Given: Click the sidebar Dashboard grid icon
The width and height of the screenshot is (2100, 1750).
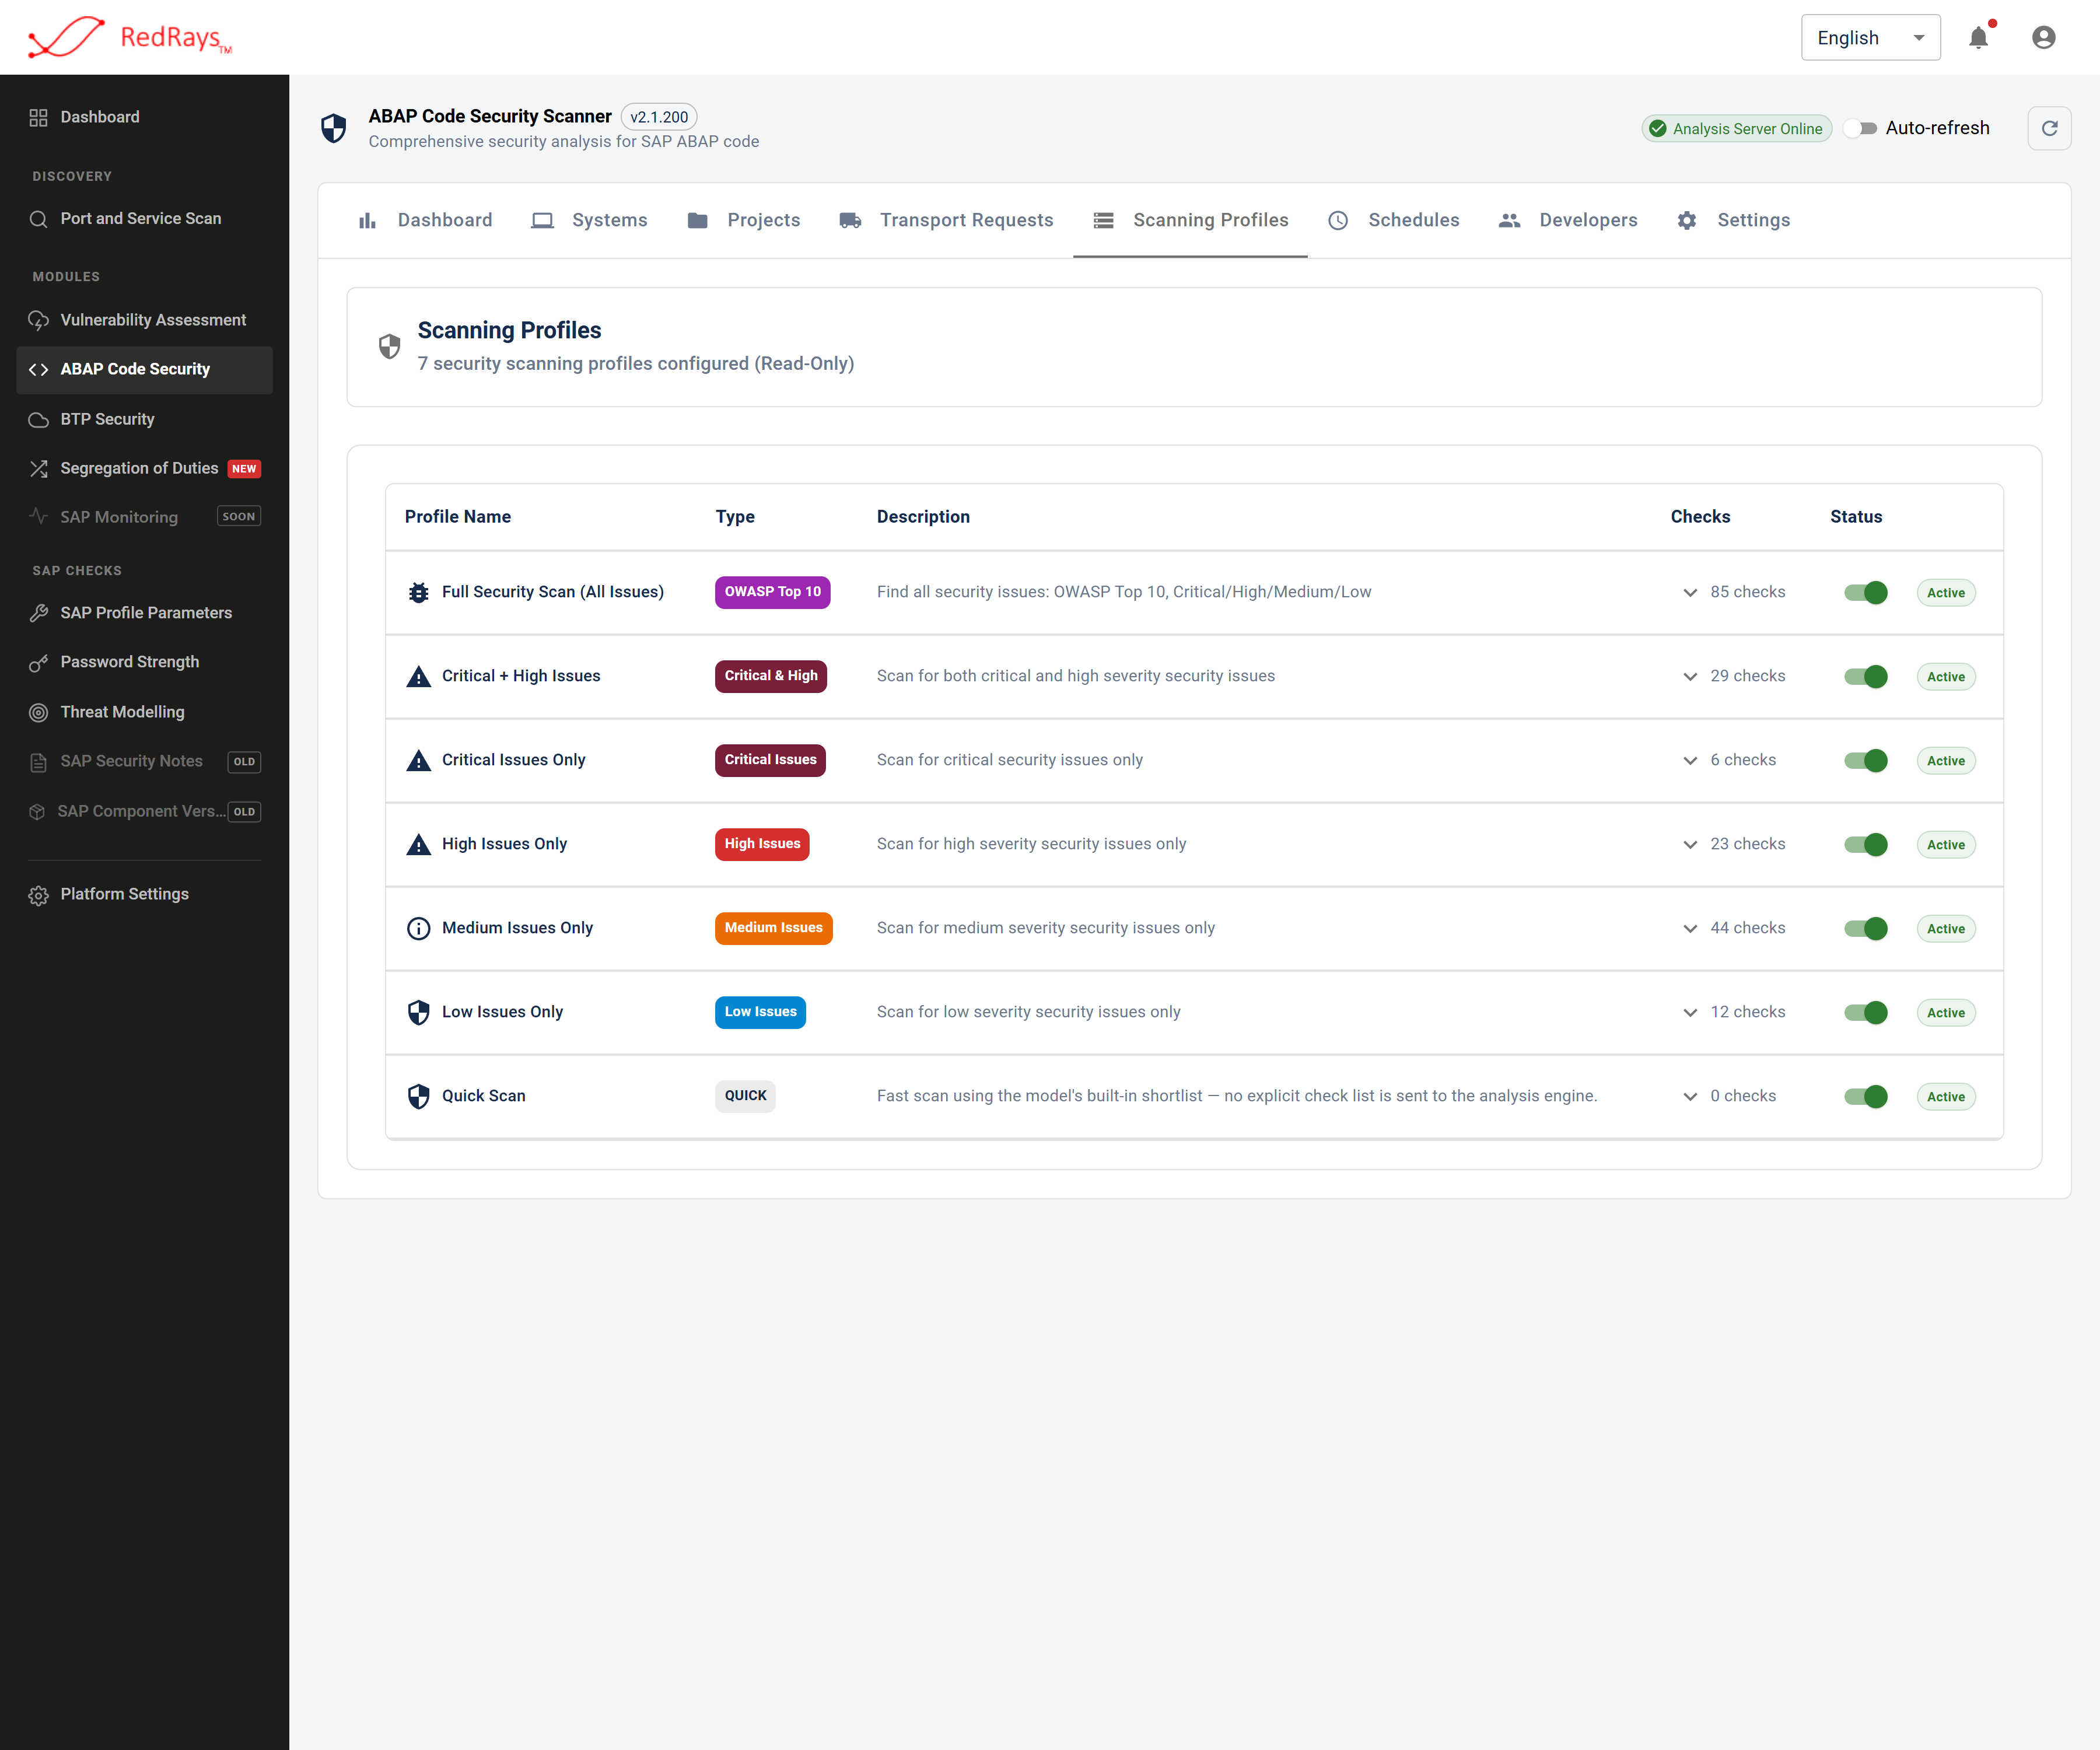Looking at the screenshot, I should [38, 117].
